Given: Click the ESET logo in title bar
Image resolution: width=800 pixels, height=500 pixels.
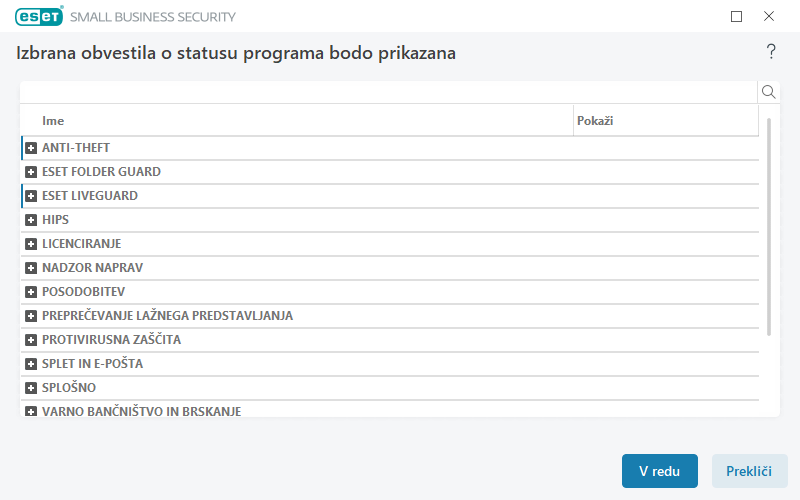Looking at the screenshot, I should coord(38,16).
